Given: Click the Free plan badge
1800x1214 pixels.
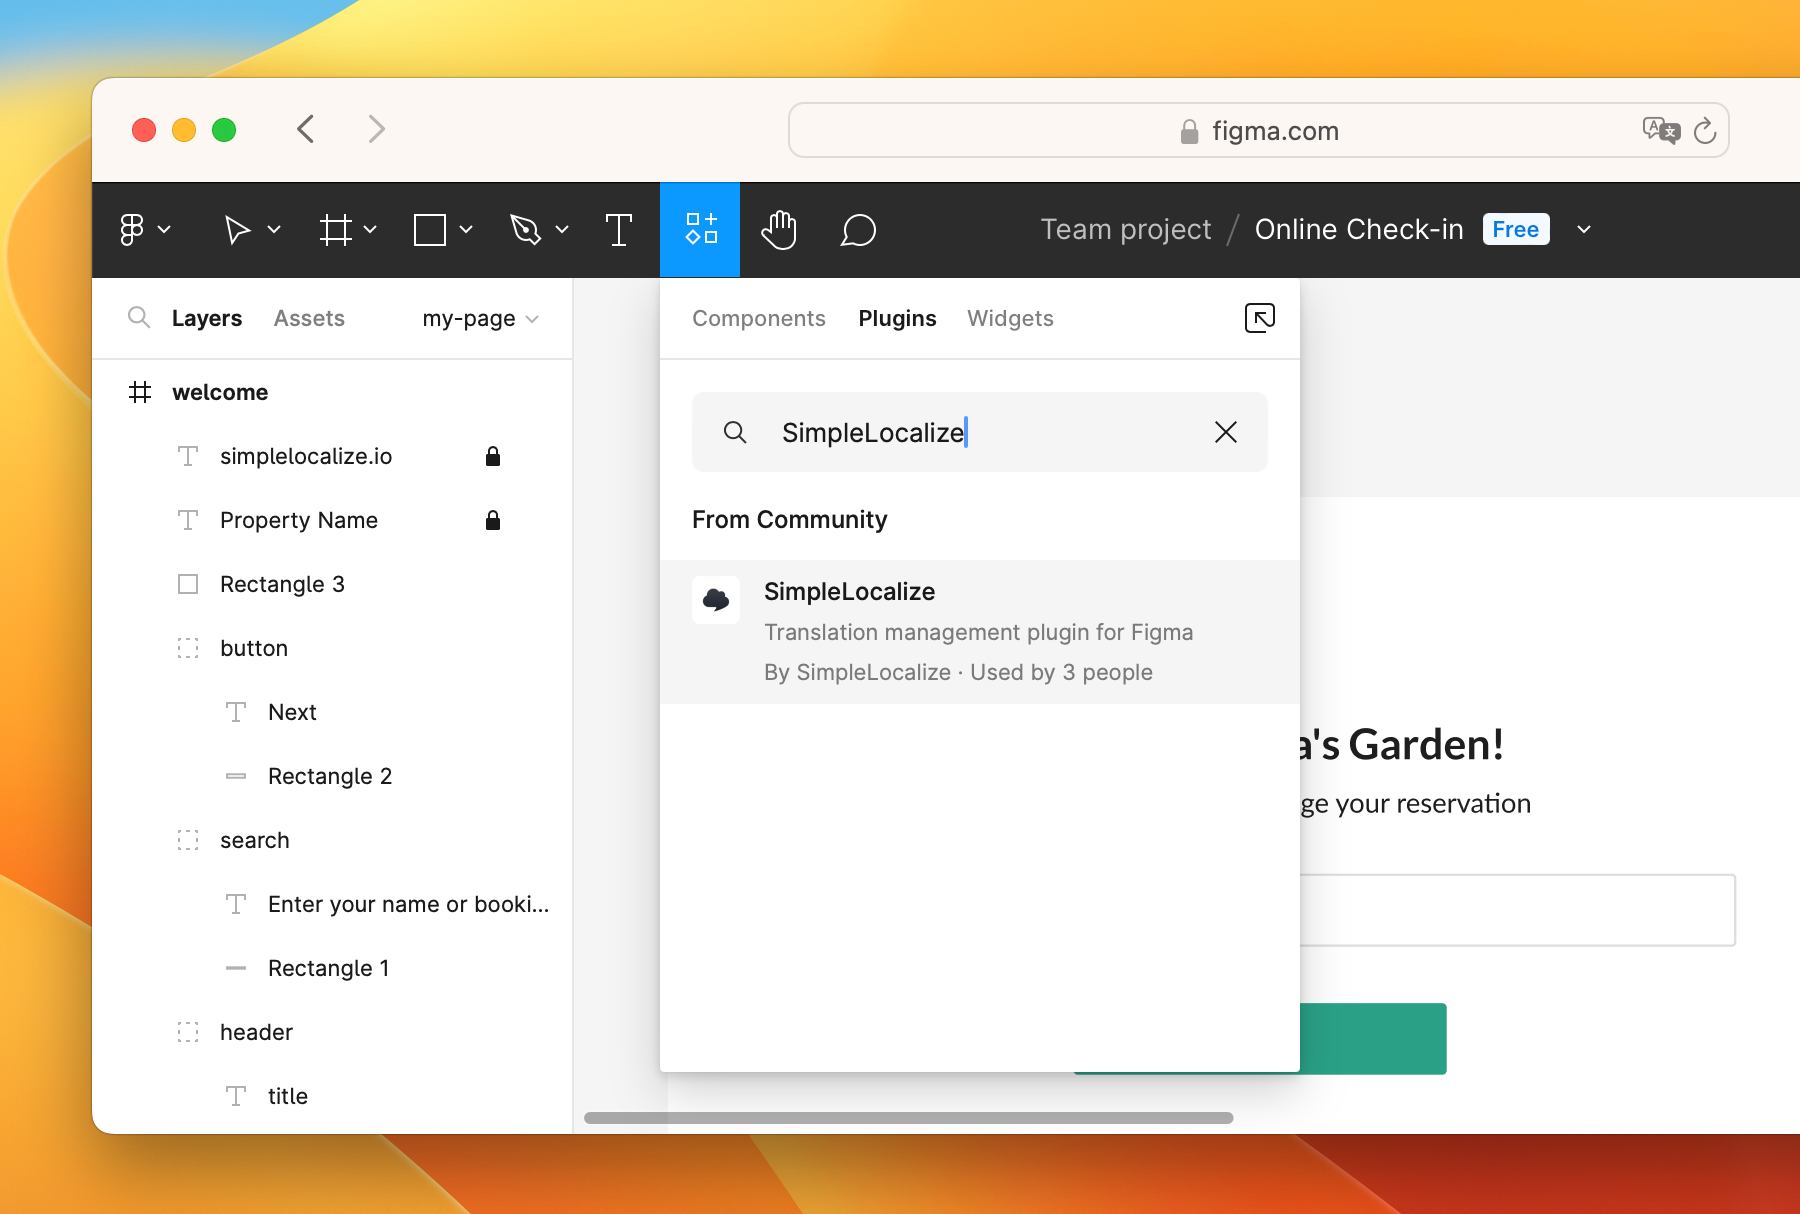Looking at the screenshot, I should (1516, 229).
